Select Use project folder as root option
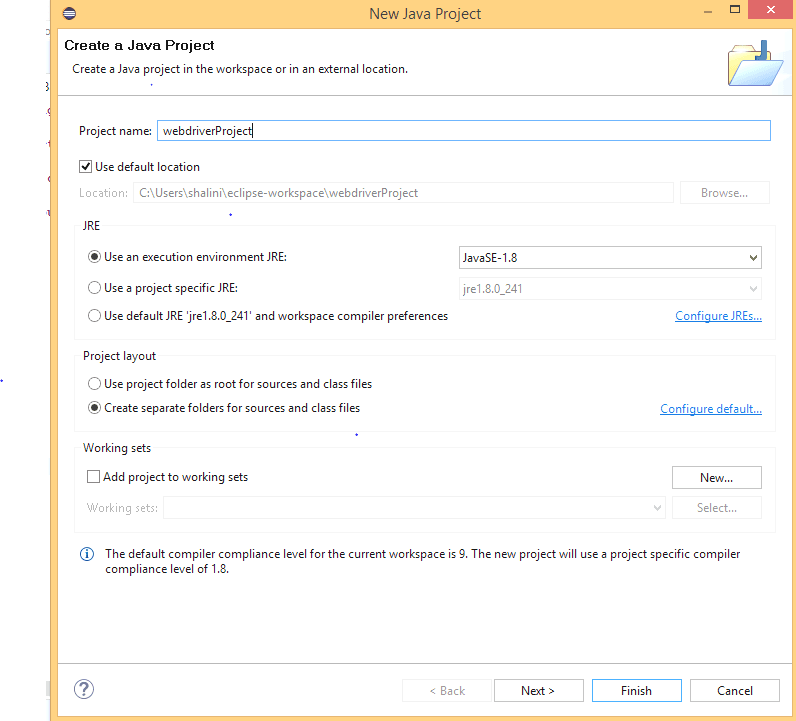The image size is (796, 721). pos(95,384)
